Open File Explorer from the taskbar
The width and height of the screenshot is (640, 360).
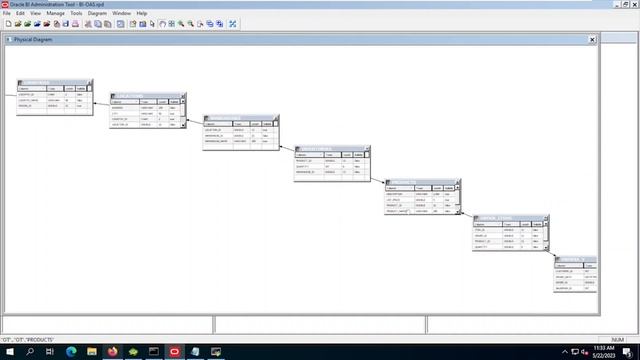pyautogui.click(x=92, y=351)
